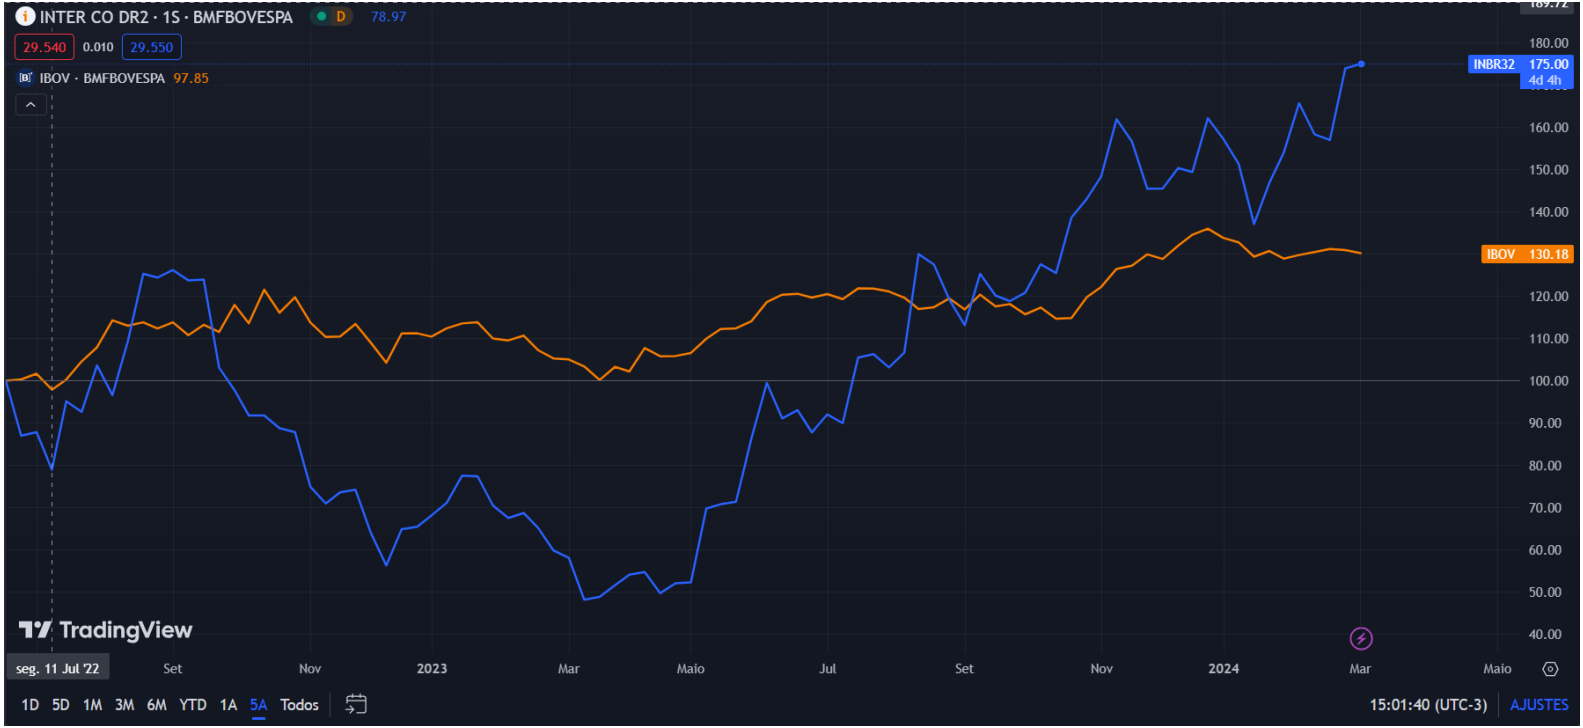The width and height of the screenshot is (1583, 728).
Task: Click the red sell price 29.540 button
Action: [44, 47]
